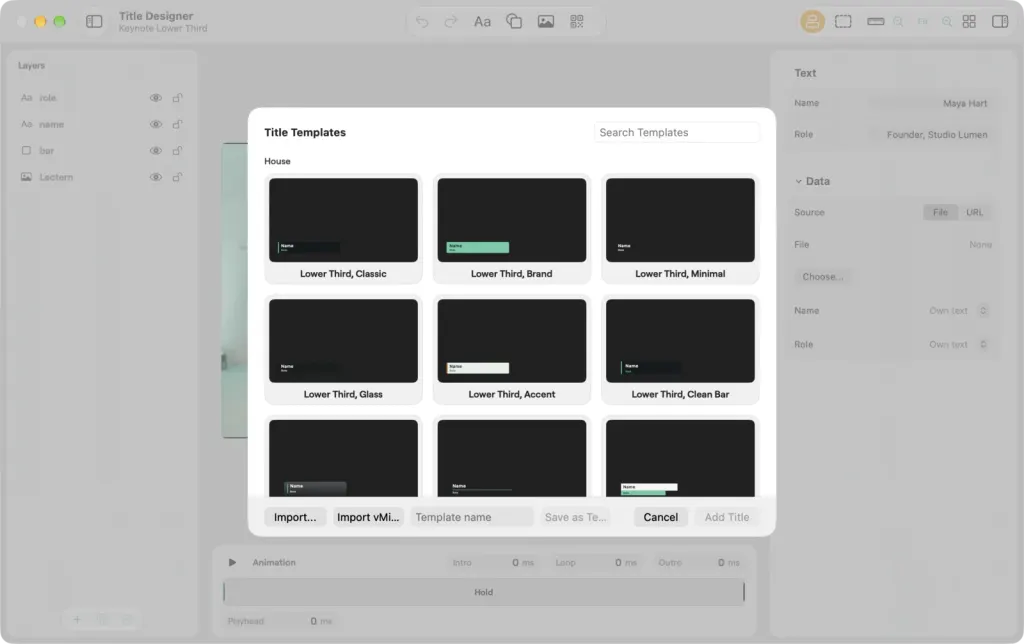Click the Import vMi... button
Viewport: 1024px width, 644px height.
(x=368, y=517)
